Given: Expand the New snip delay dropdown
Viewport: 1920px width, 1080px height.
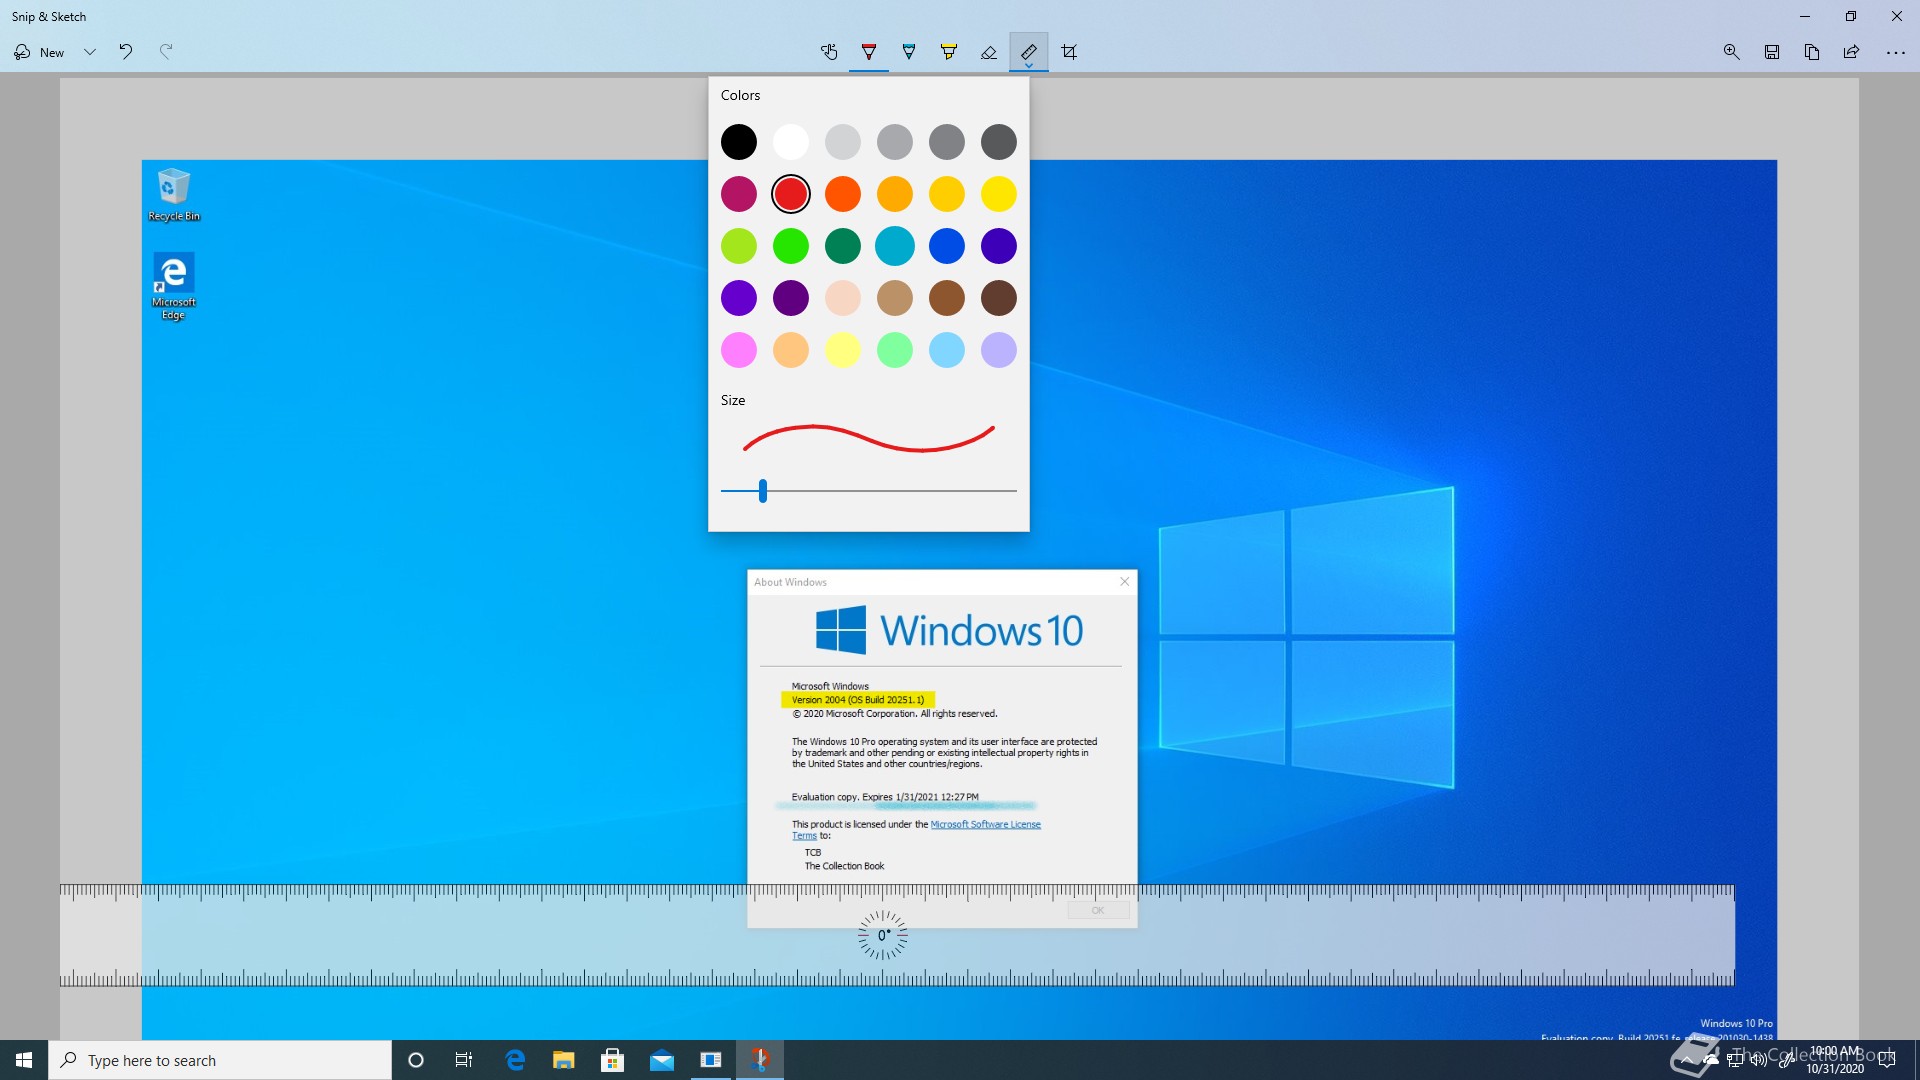Looking at the screenshot, I should [x=90, y=52].
